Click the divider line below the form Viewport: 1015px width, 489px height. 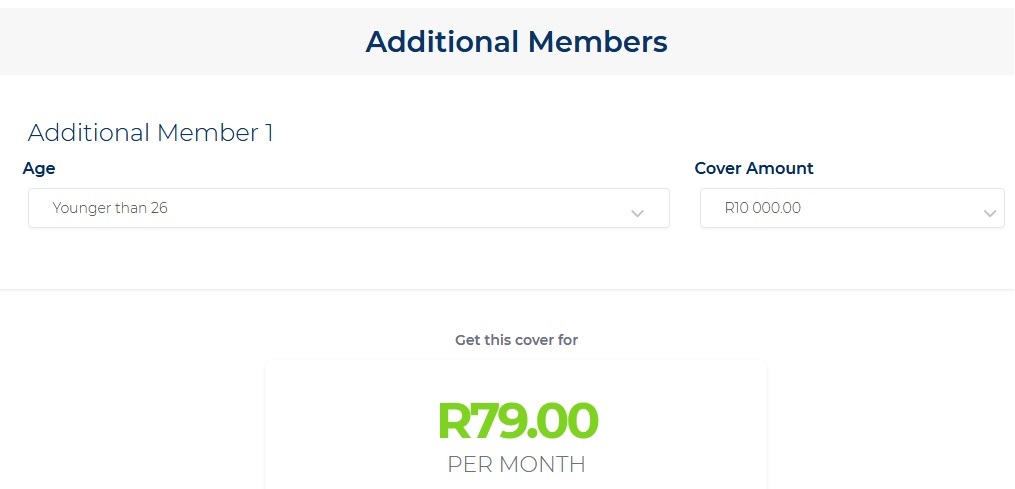(x=507, y=290)
